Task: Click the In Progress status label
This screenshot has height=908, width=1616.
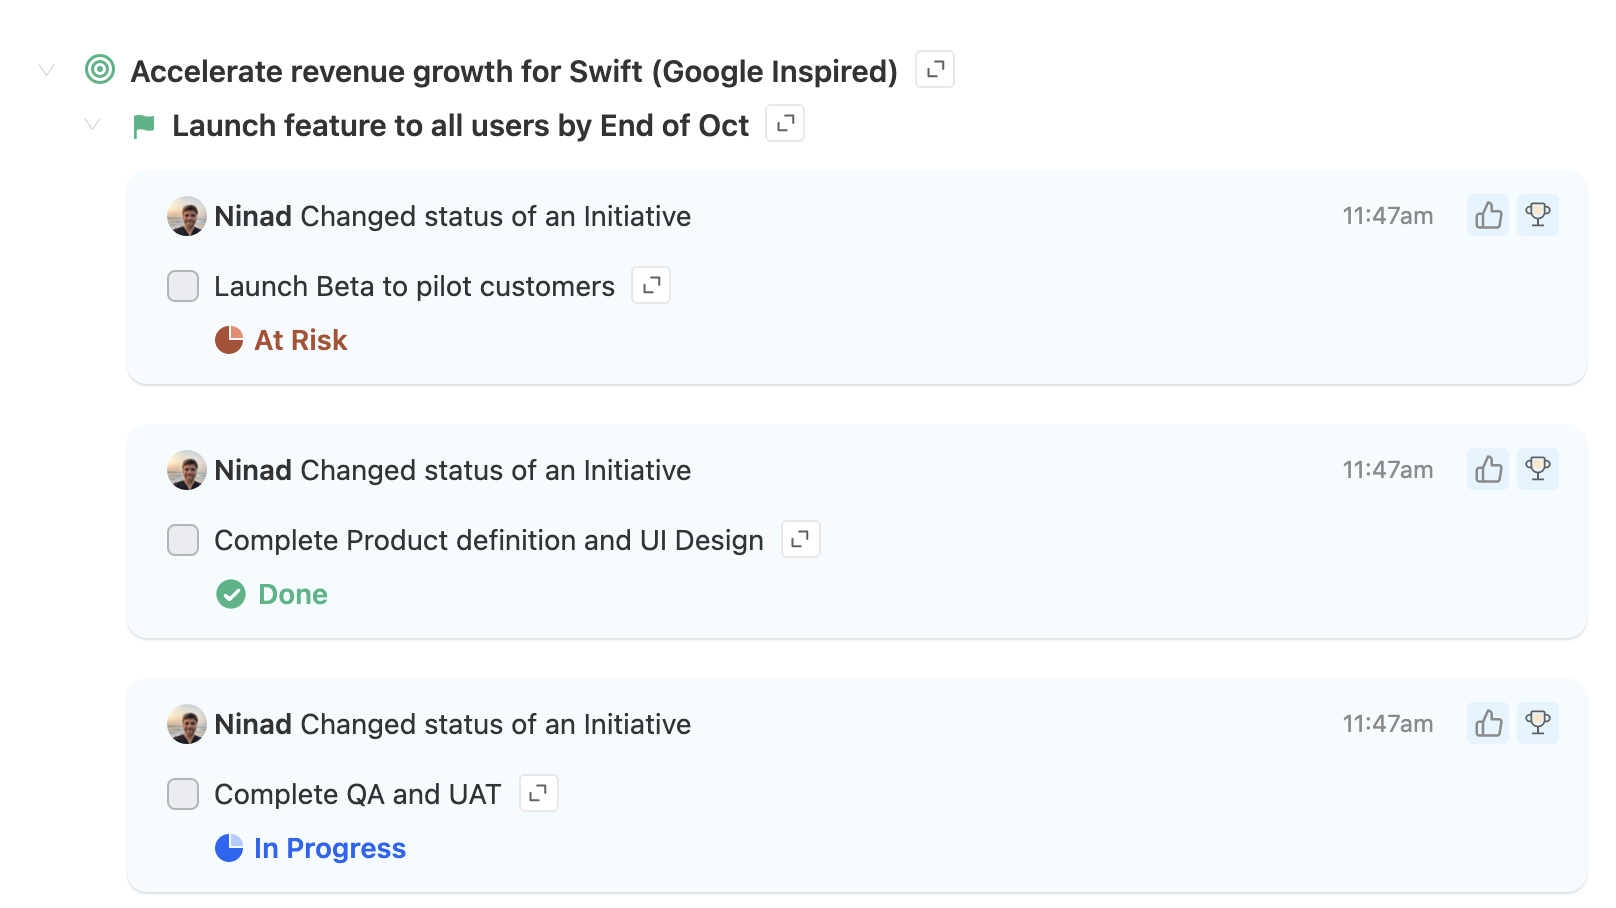Action: point(330,848)
